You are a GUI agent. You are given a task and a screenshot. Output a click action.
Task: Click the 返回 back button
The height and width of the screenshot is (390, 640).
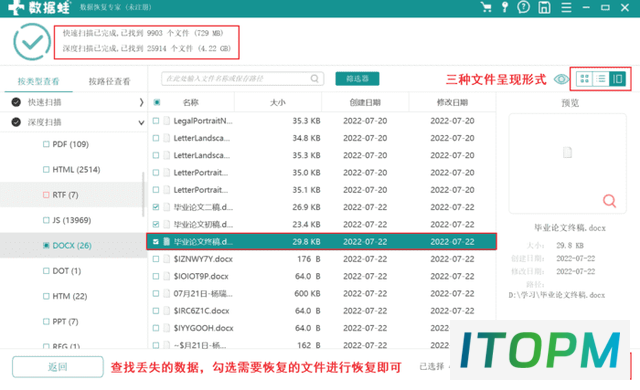click(x=58, y=367)
